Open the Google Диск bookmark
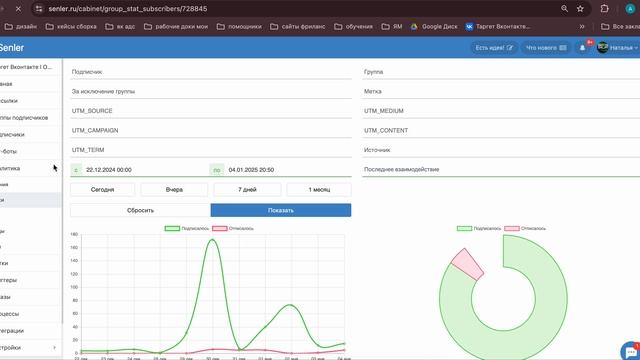Image resolution: width=640 pixels, height=360 pixels. pos(434,27)
